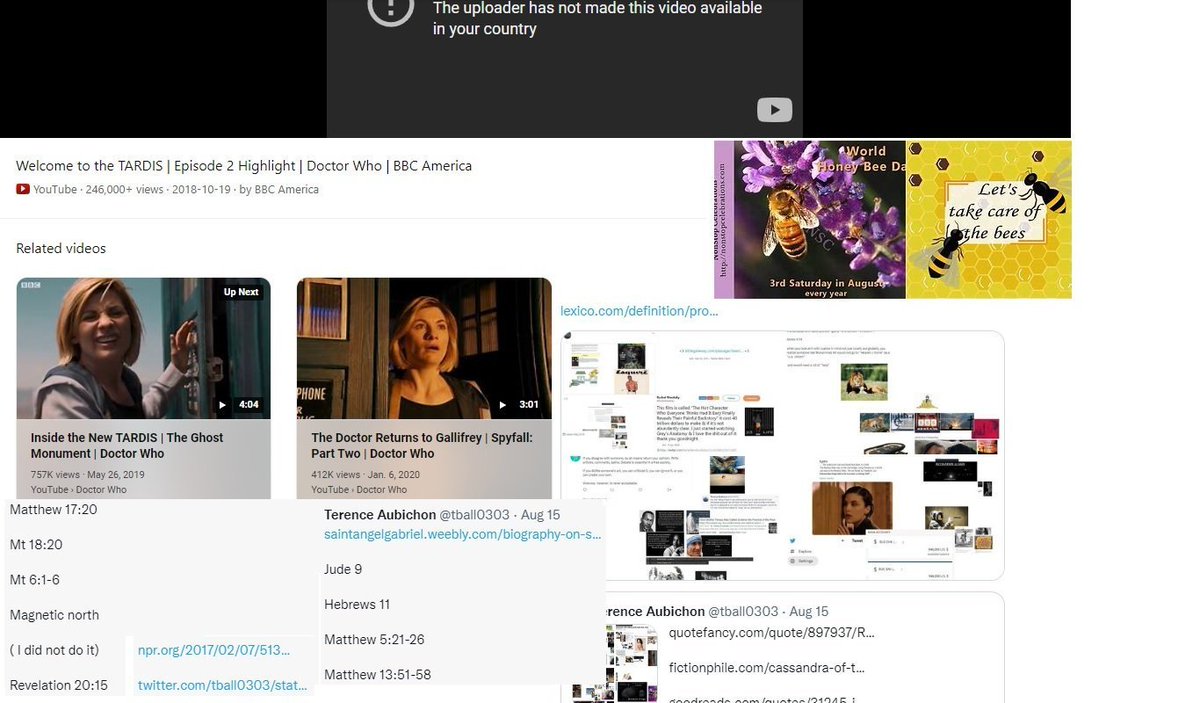Screen dimensions: 1200x703
Task: Click the Hebrews 11 text
Action: (x=357, y=604)
